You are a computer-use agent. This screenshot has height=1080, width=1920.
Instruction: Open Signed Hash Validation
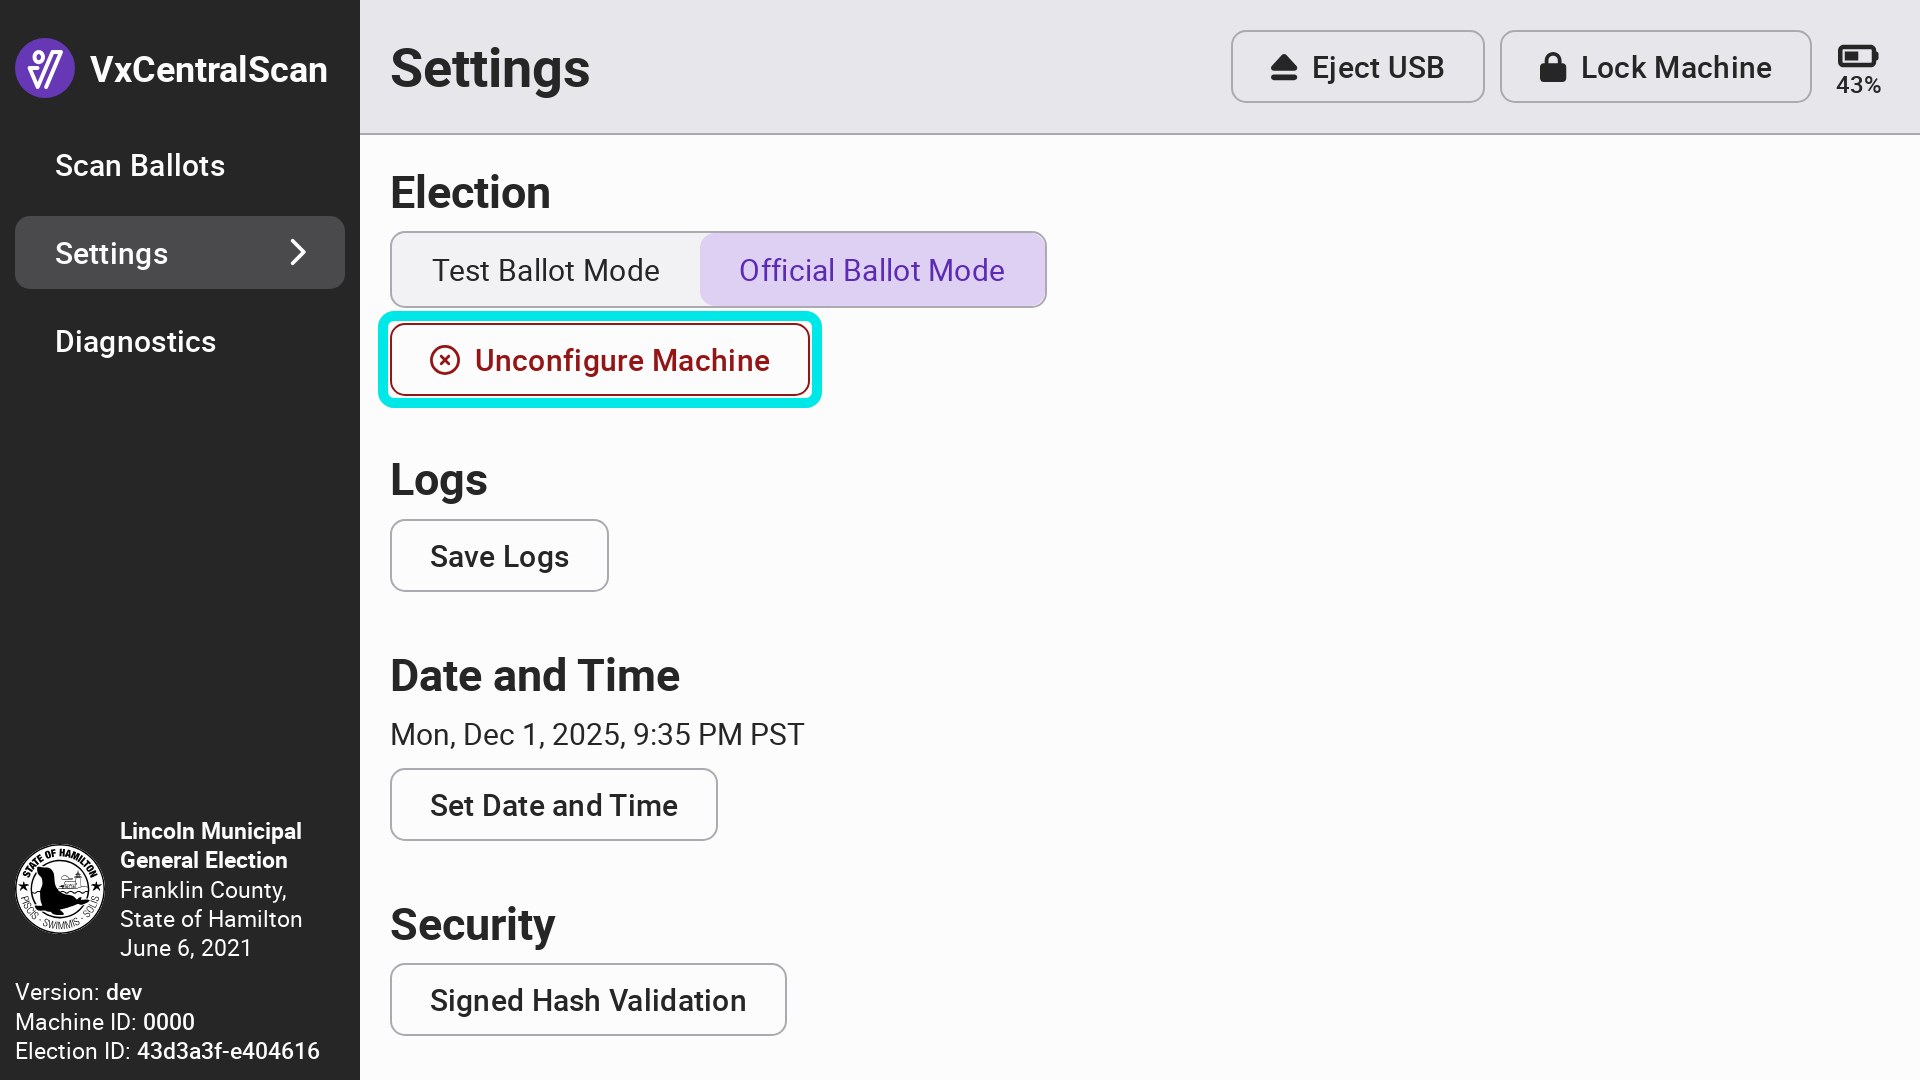tap(588, 1000)
